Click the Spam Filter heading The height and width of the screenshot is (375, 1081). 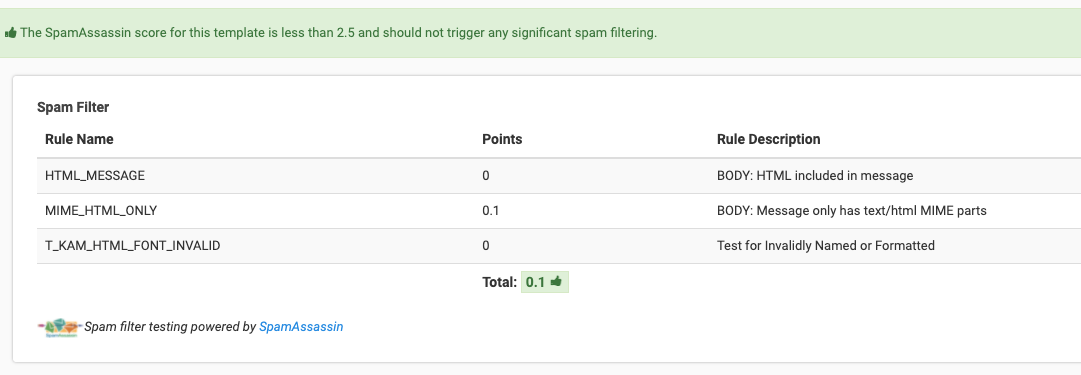73,108
